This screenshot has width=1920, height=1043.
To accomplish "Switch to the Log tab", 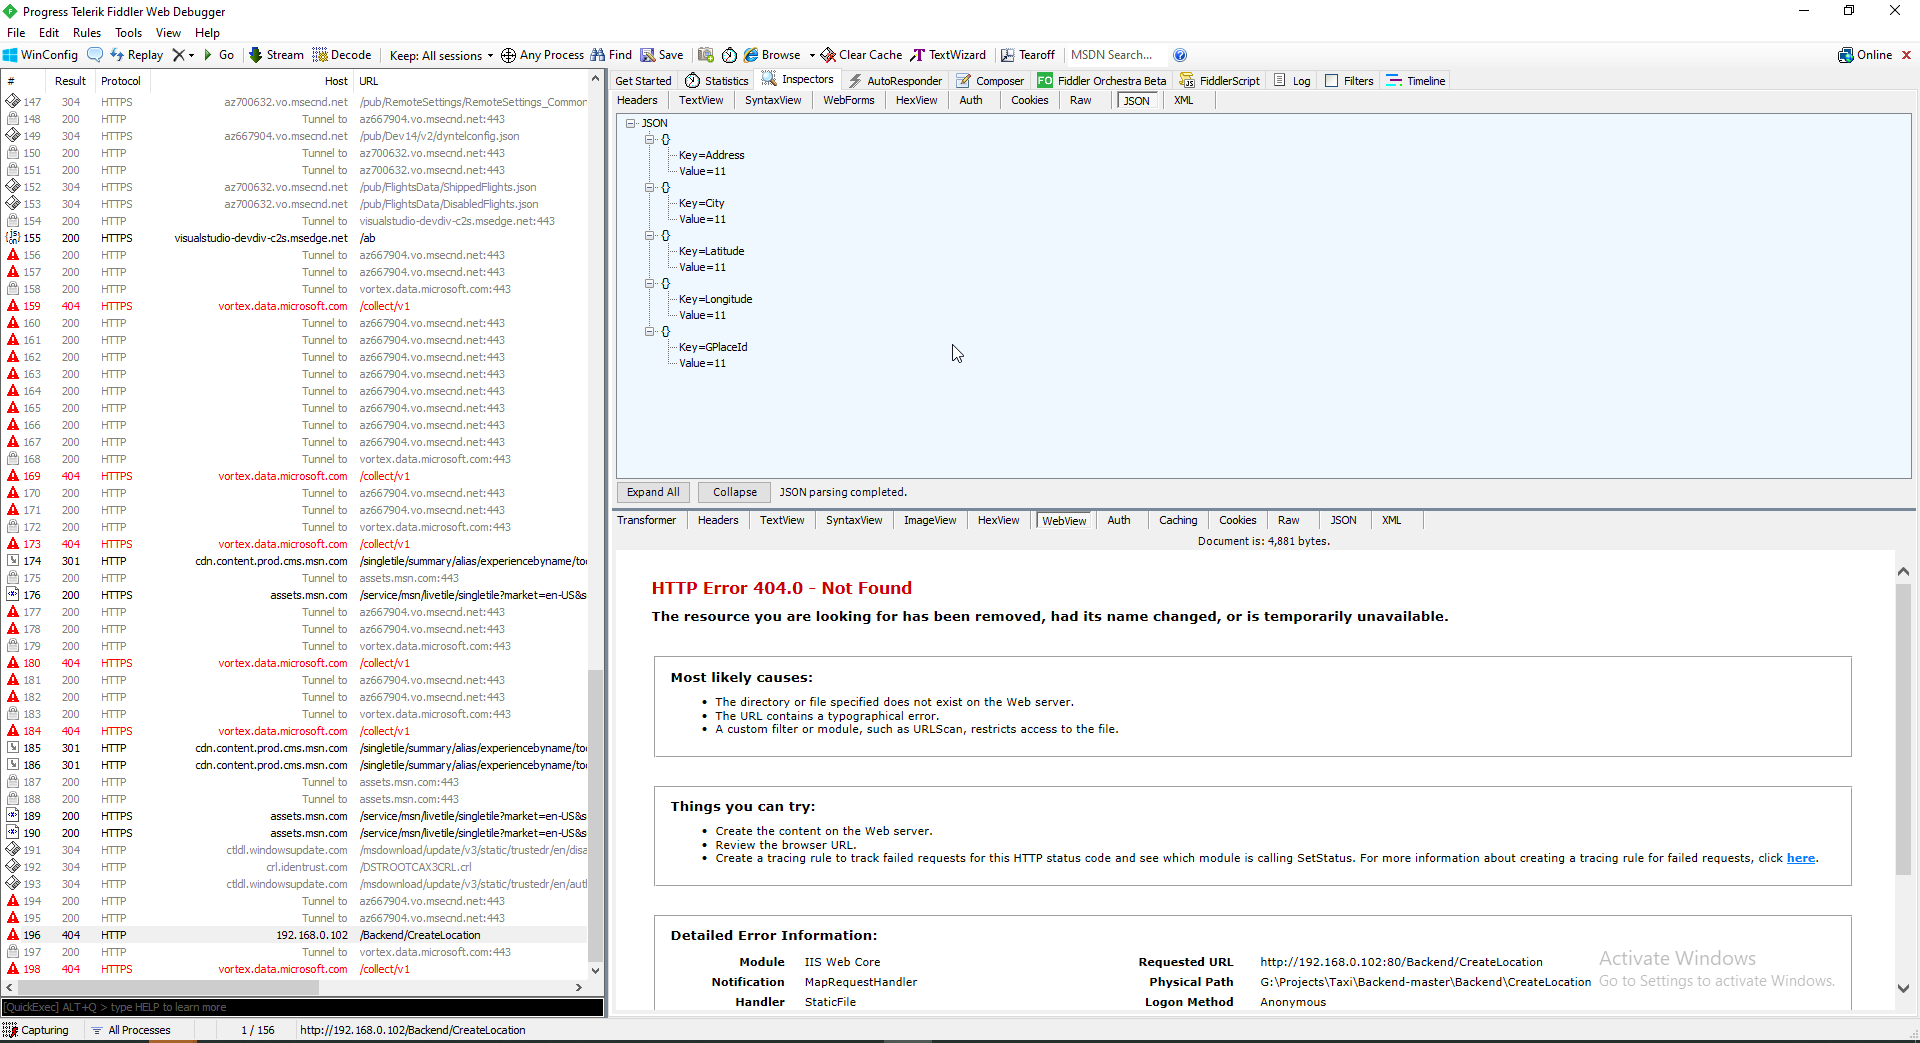I will click(x=1292, y=81).
